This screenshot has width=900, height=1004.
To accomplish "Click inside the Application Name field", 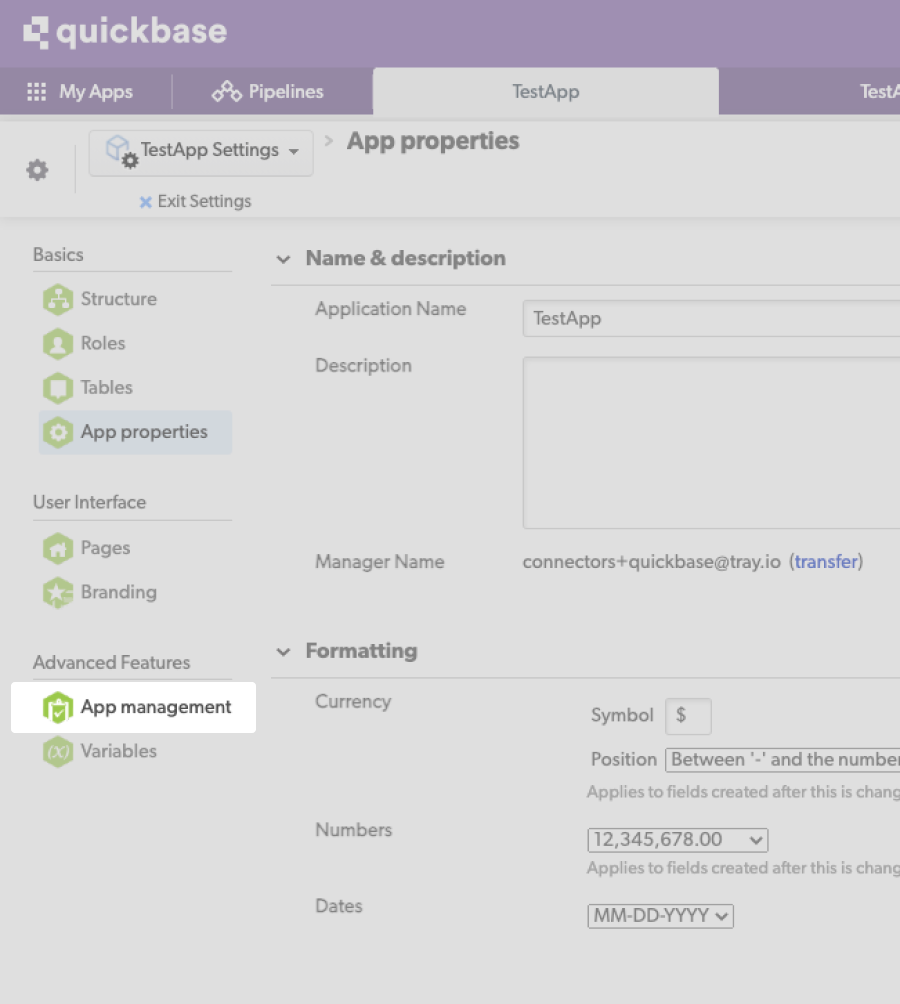I will tap(700, 318).
